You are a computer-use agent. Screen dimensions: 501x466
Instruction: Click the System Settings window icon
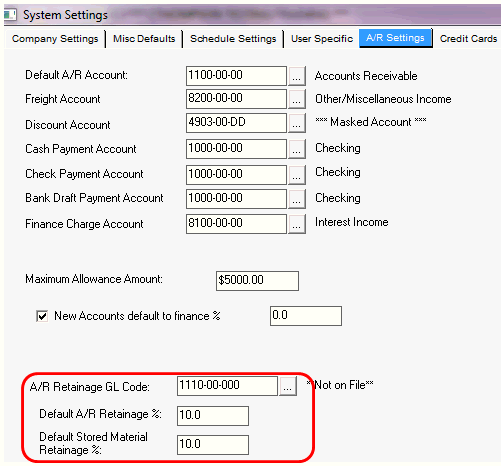[10, 15]
